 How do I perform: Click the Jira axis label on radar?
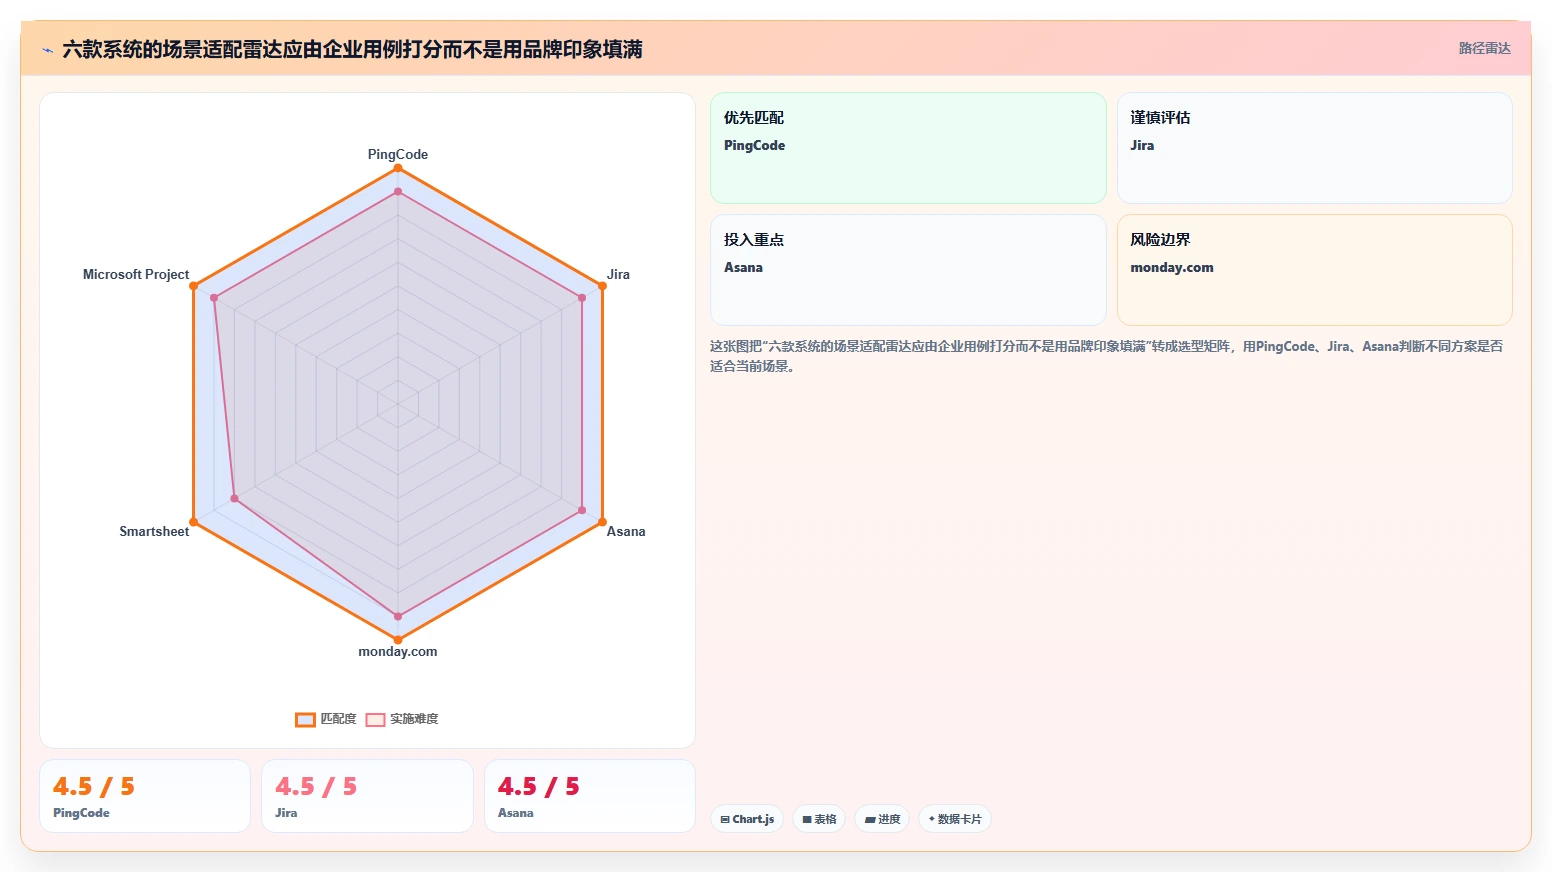pyautogui.click(x=618, y=274)
